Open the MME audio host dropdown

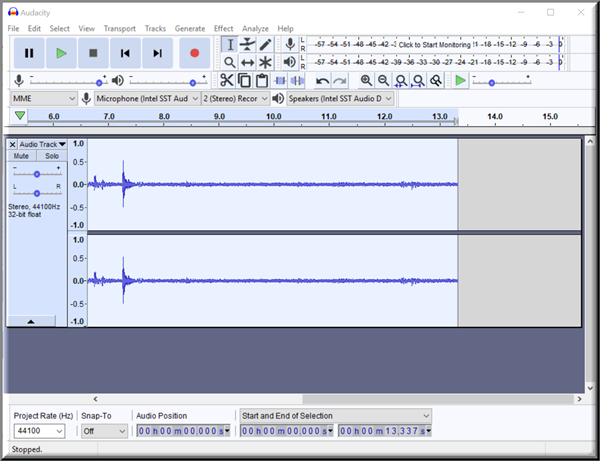(x=43, y=99)
